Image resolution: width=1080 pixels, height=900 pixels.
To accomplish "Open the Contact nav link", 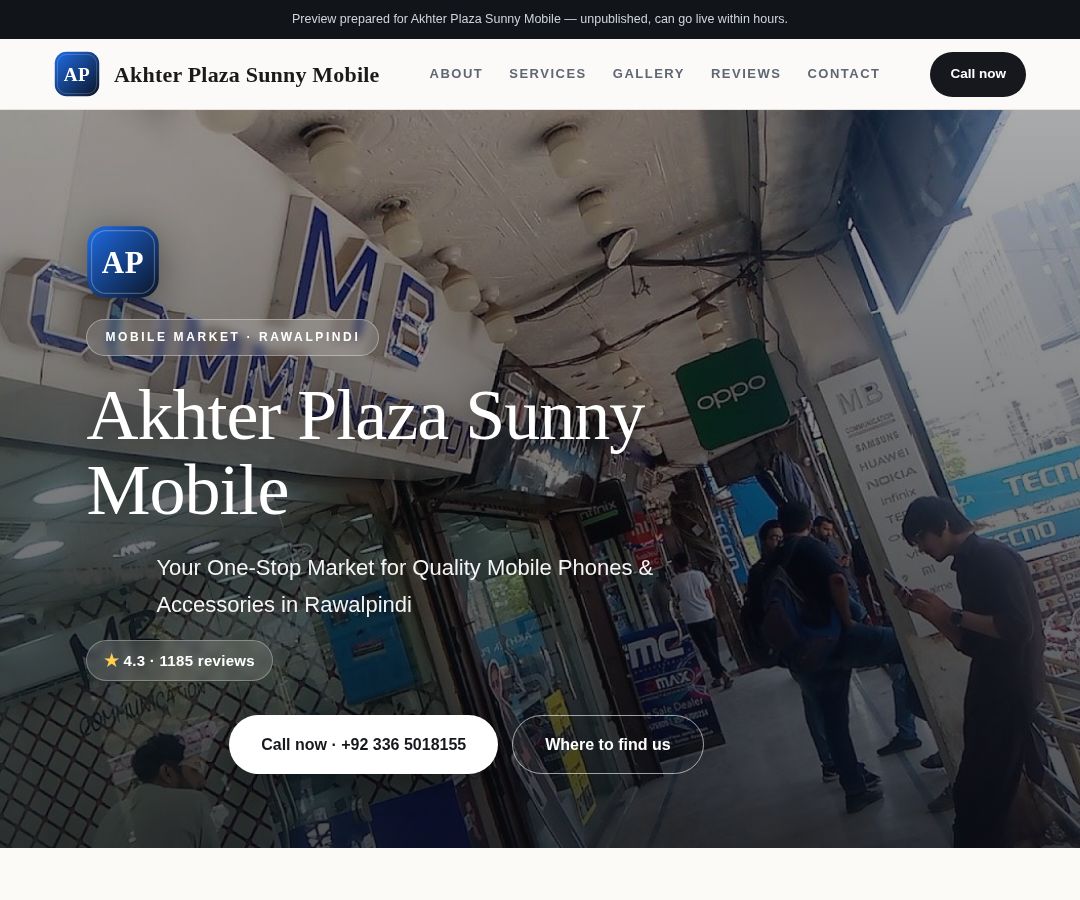I will tap(844, 74).
